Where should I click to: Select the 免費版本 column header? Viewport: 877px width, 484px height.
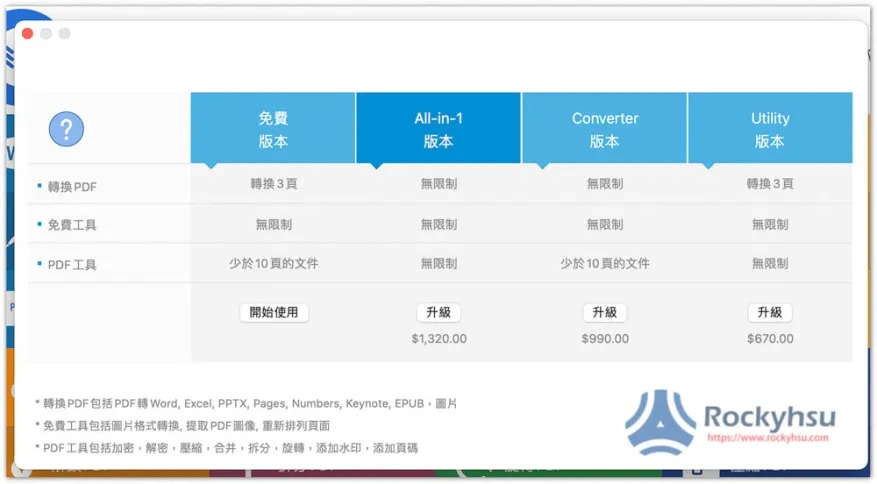[x=273, y=129]
